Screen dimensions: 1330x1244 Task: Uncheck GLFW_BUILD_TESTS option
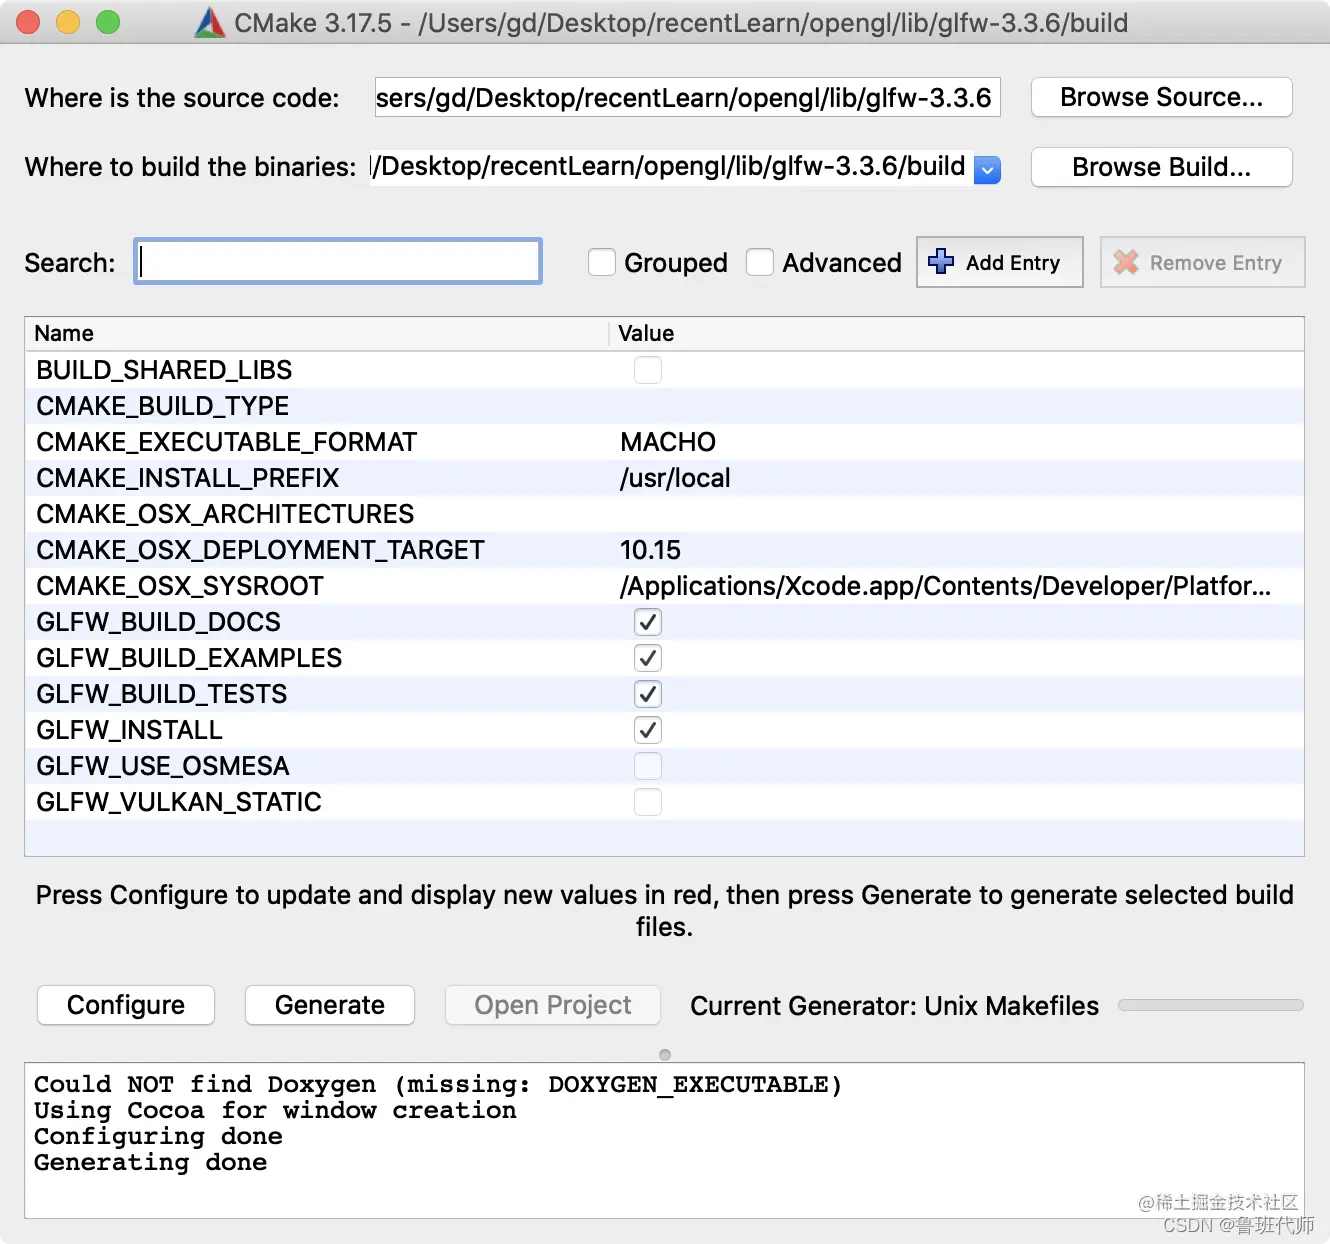(648, 694)
